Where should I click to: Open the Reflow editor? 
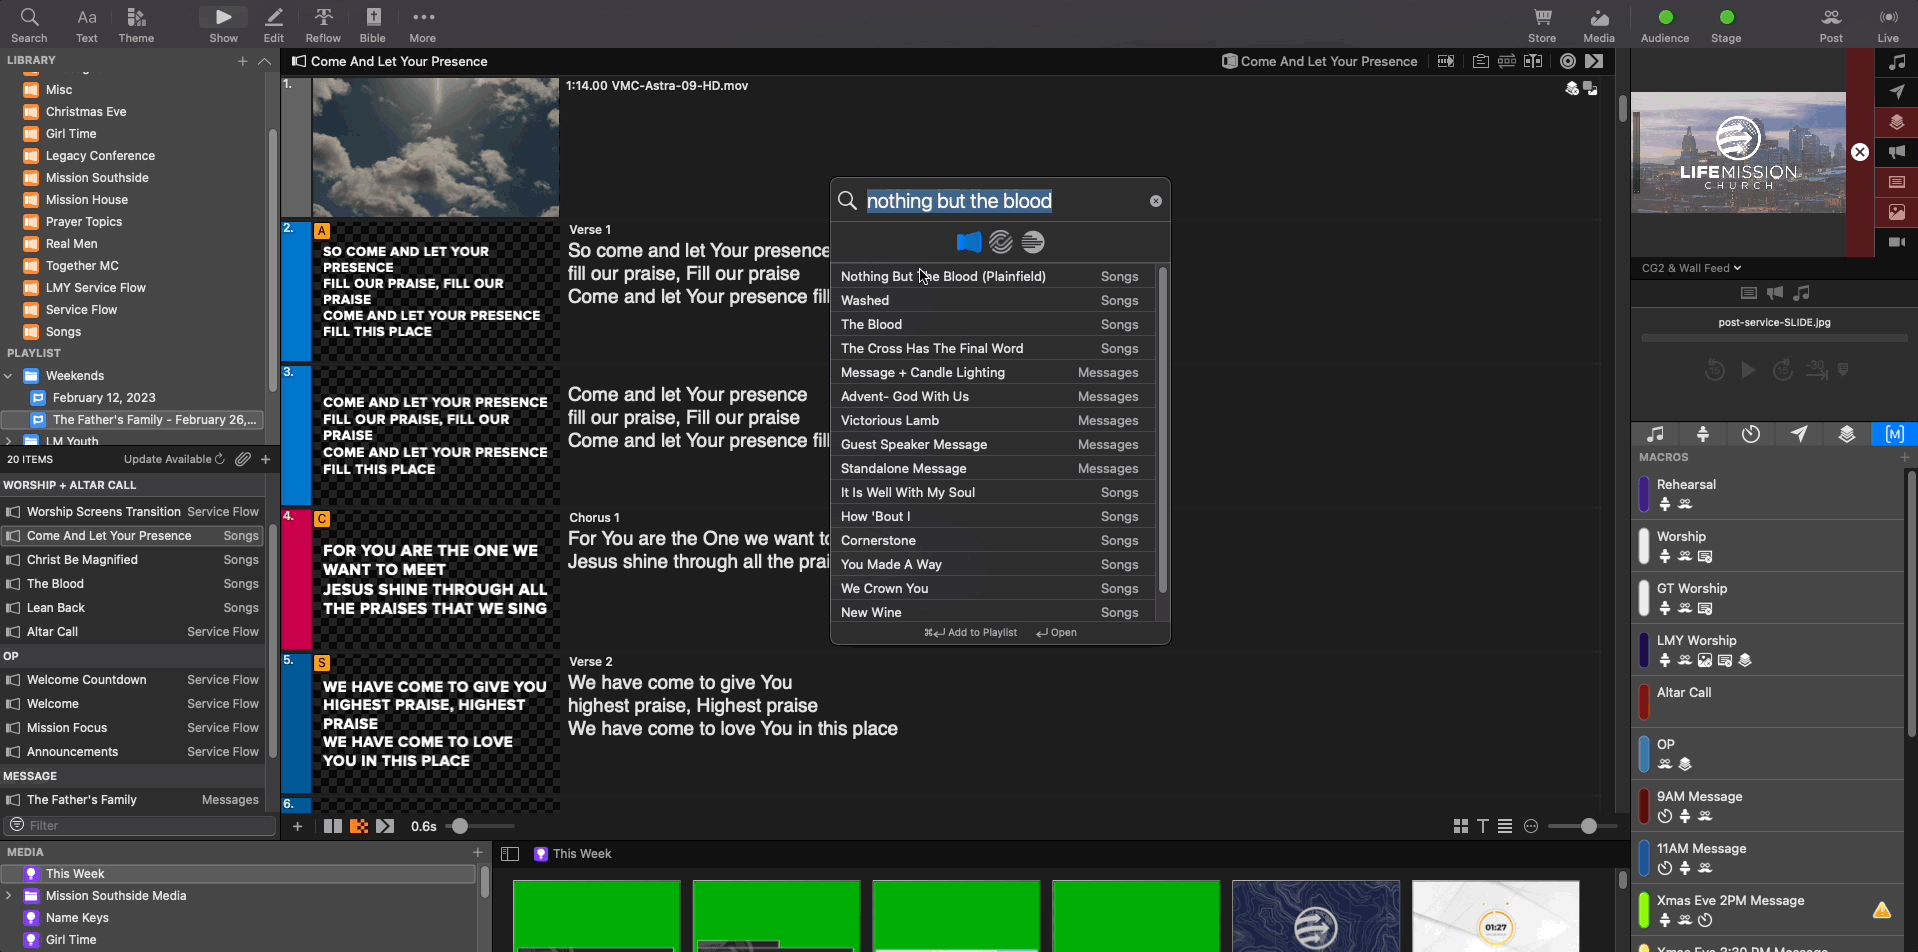[323, 25]
